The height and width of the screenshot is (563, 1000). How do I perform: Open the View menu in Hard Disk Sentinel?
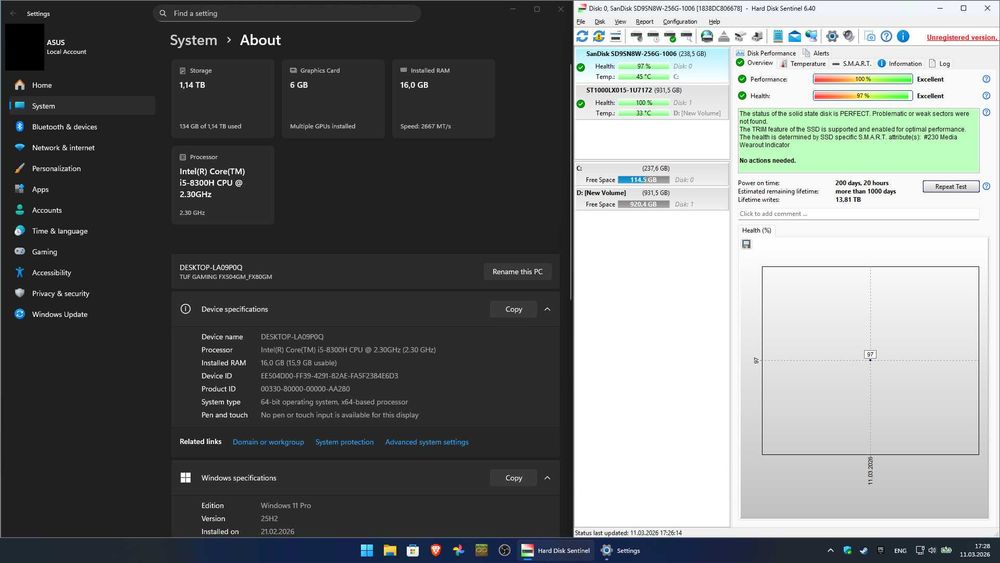[620, 22]
